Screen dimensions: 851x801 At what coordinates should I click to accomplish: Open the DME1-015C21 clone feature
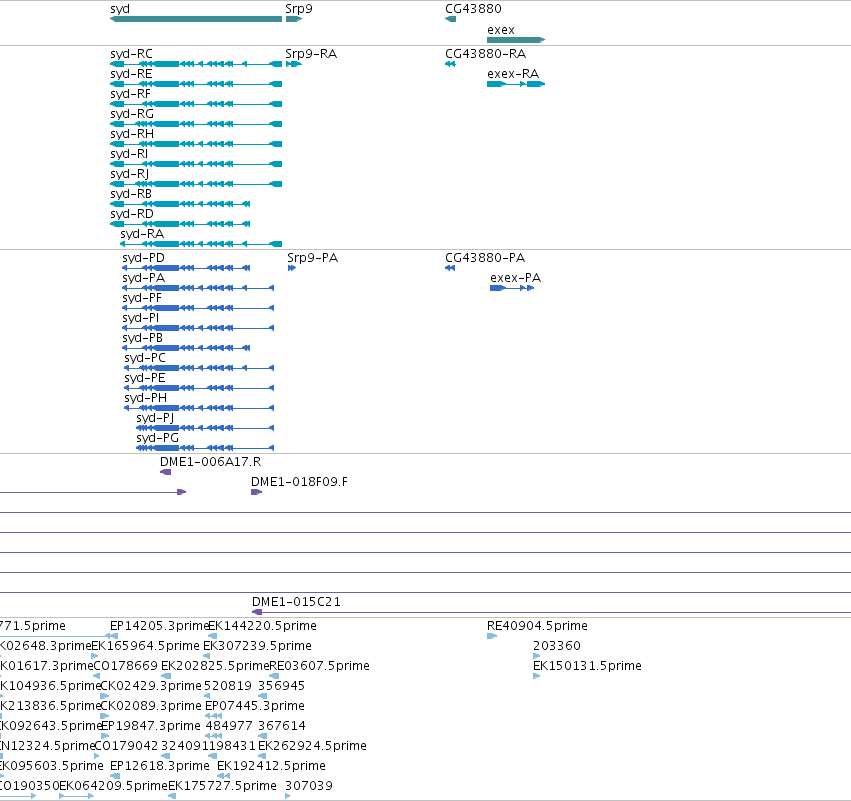click(x=551, y=612)
